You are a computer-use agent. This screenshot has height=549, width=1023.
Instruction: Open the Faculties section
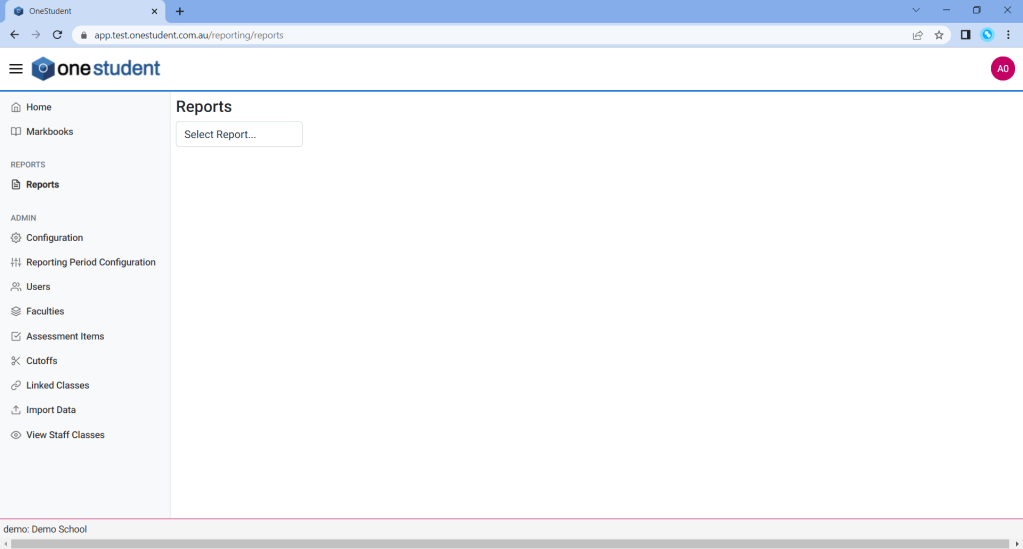[x=45, y=311]
